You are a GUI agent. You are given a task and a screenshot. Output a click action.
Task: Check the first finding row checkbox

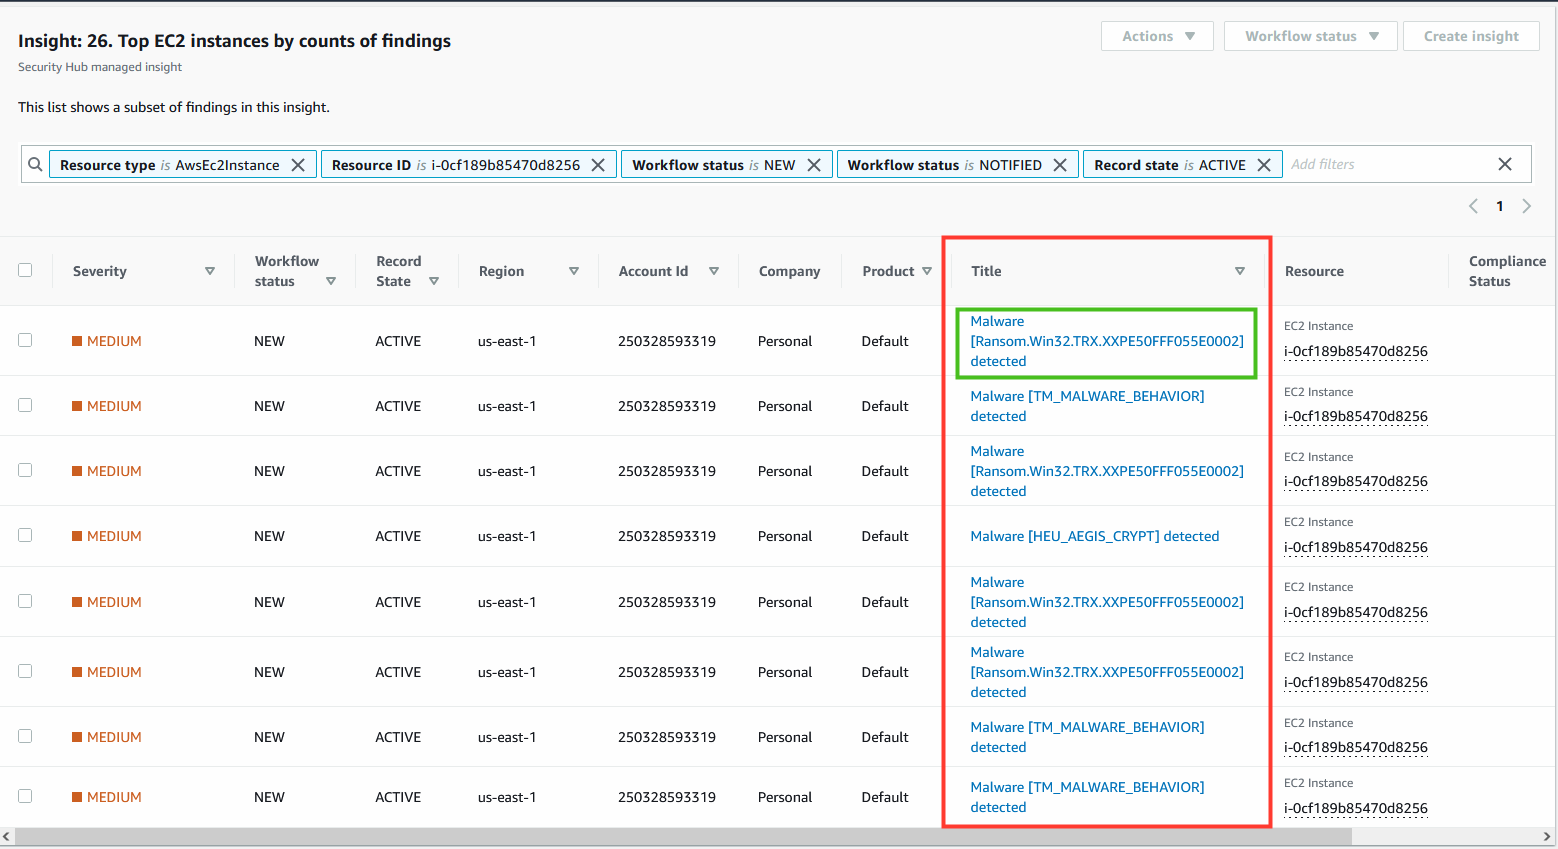tap(25, 340)
